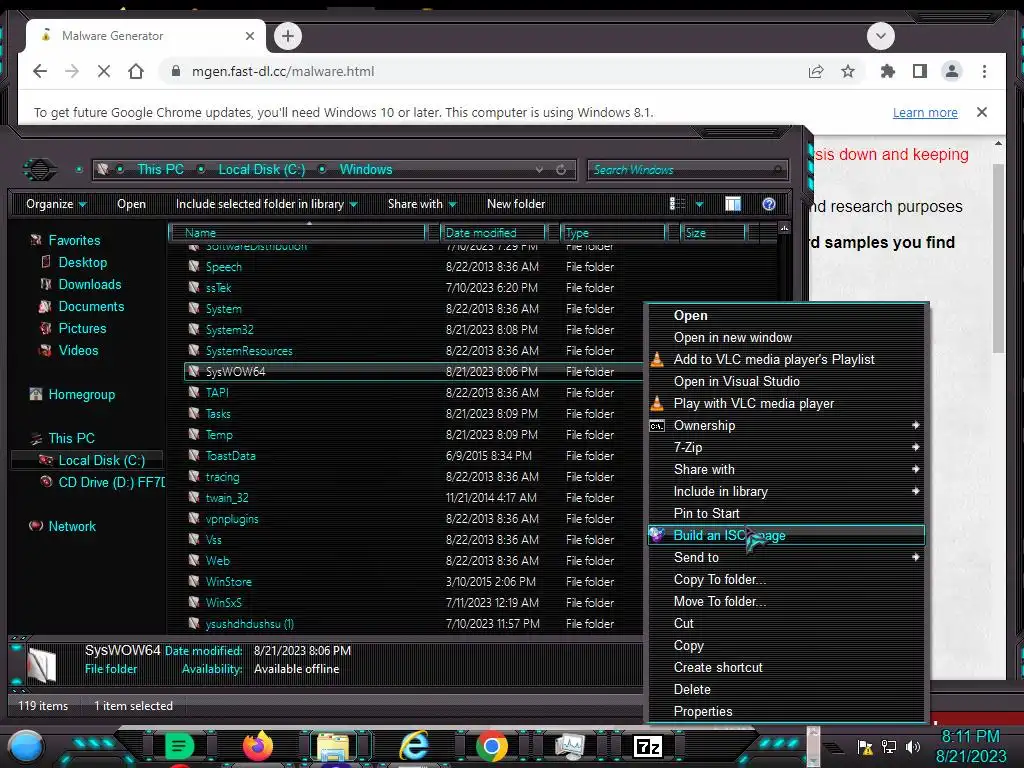Open File Explorer taskbar icon
Image resolution: width=1024 pixels, height=768 pixels.
(x=333, y=746)
